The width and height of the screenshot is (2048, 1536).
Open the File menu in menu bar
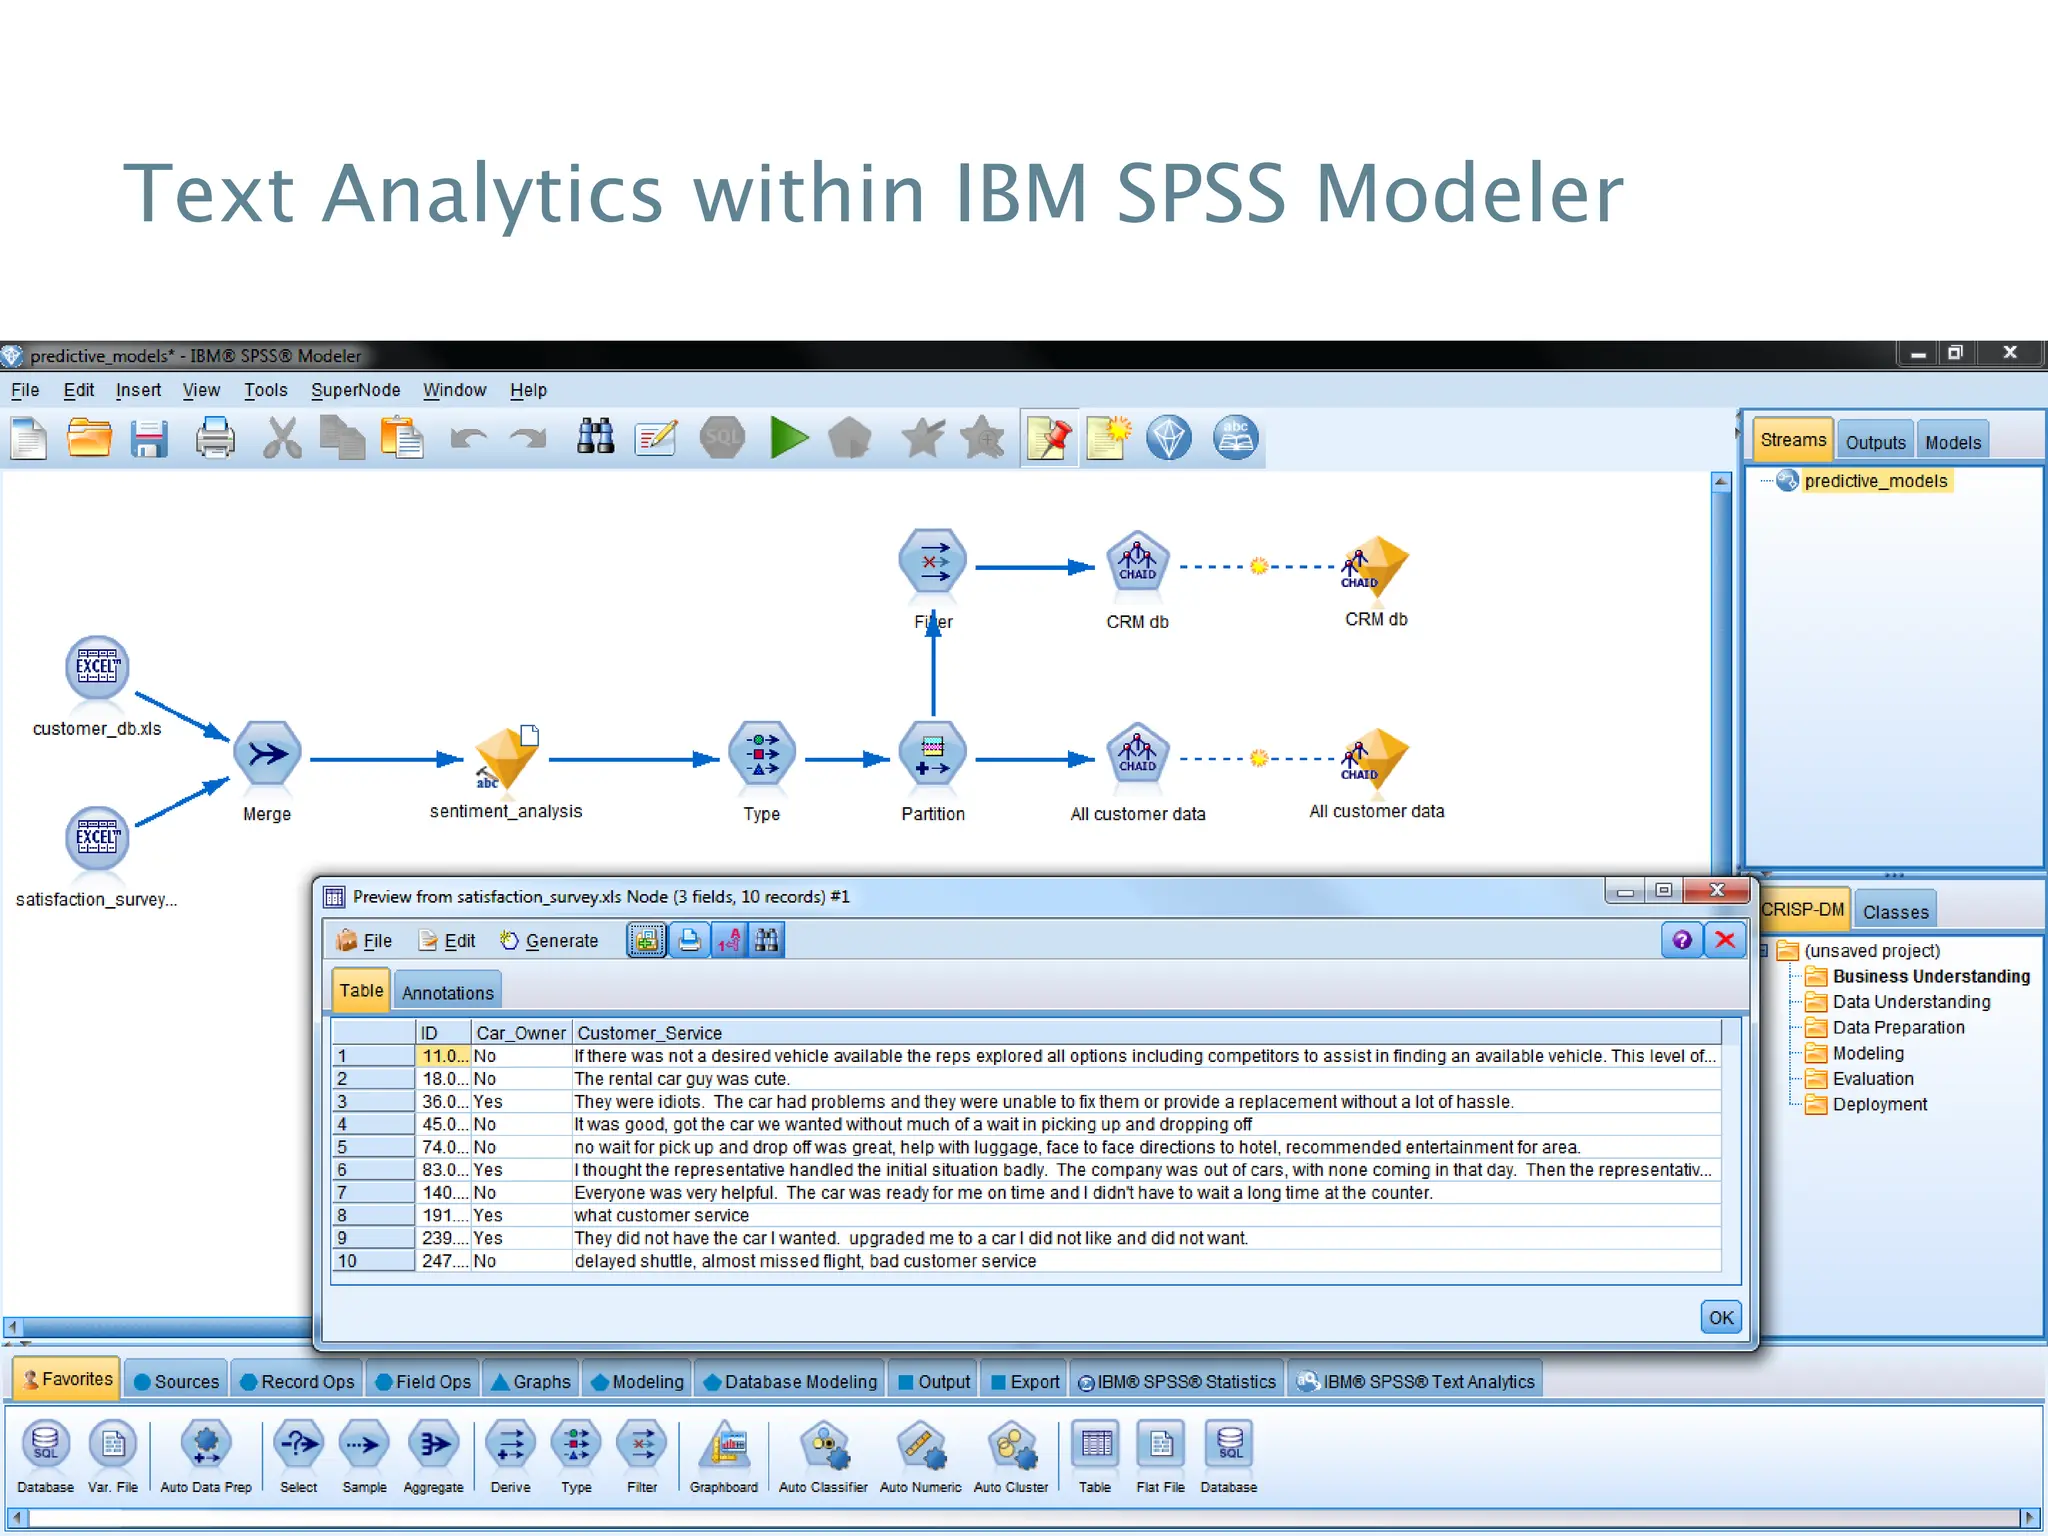coord(25,390)
